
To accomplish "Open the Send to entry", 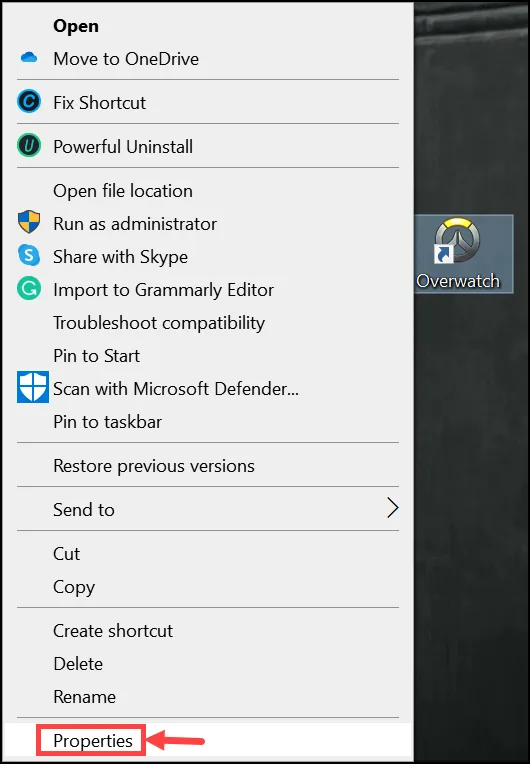I will [208, 510].
